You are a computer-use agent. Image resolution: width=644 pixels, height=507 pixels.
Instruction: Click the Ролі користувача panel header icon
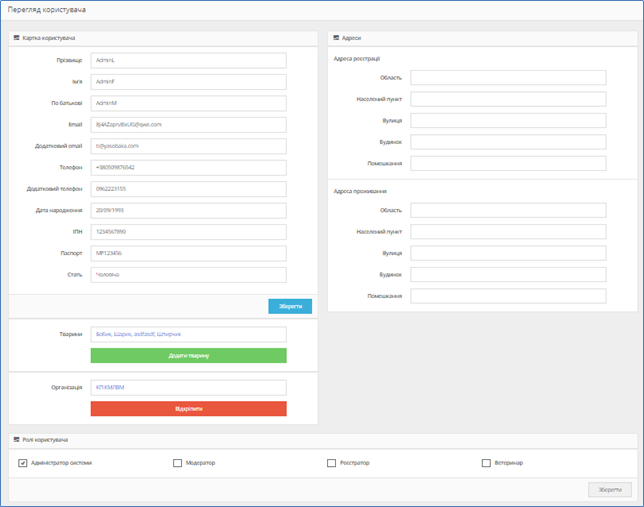[16, 440]
